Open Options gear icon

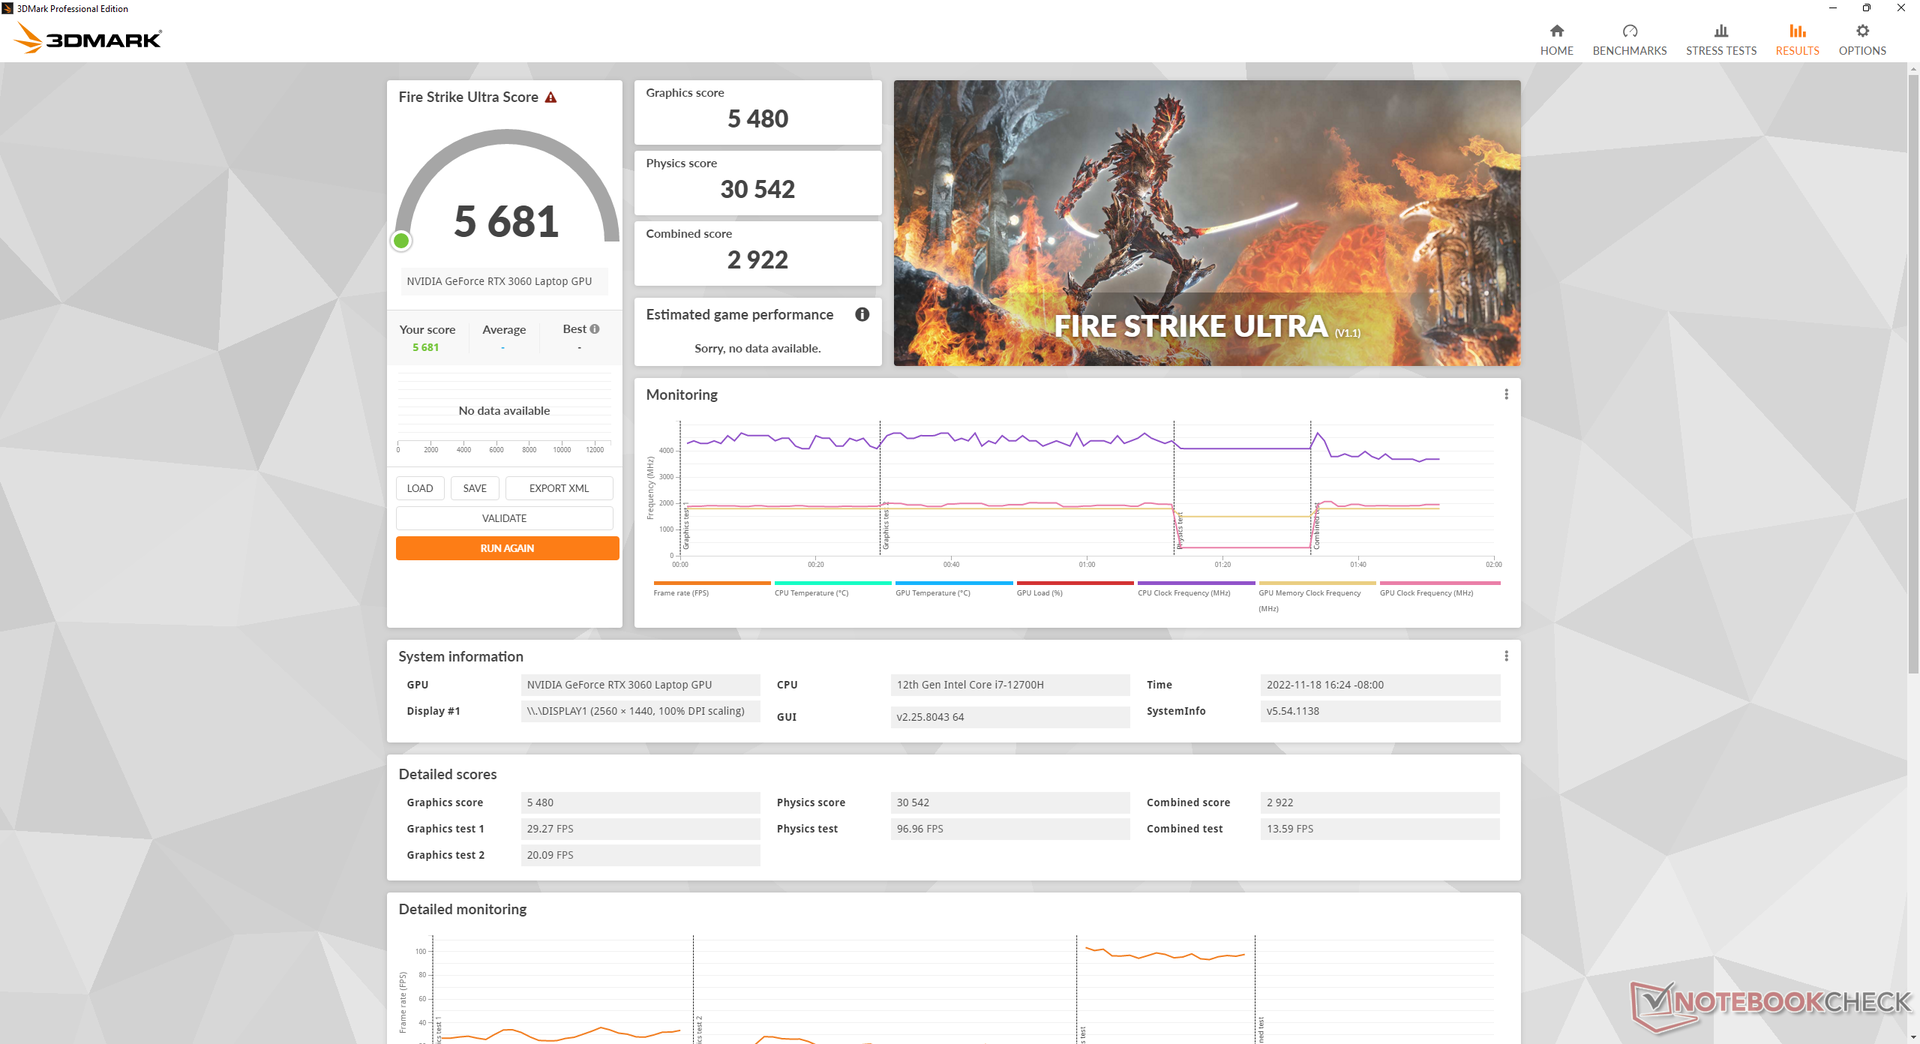click(1862, 31)
